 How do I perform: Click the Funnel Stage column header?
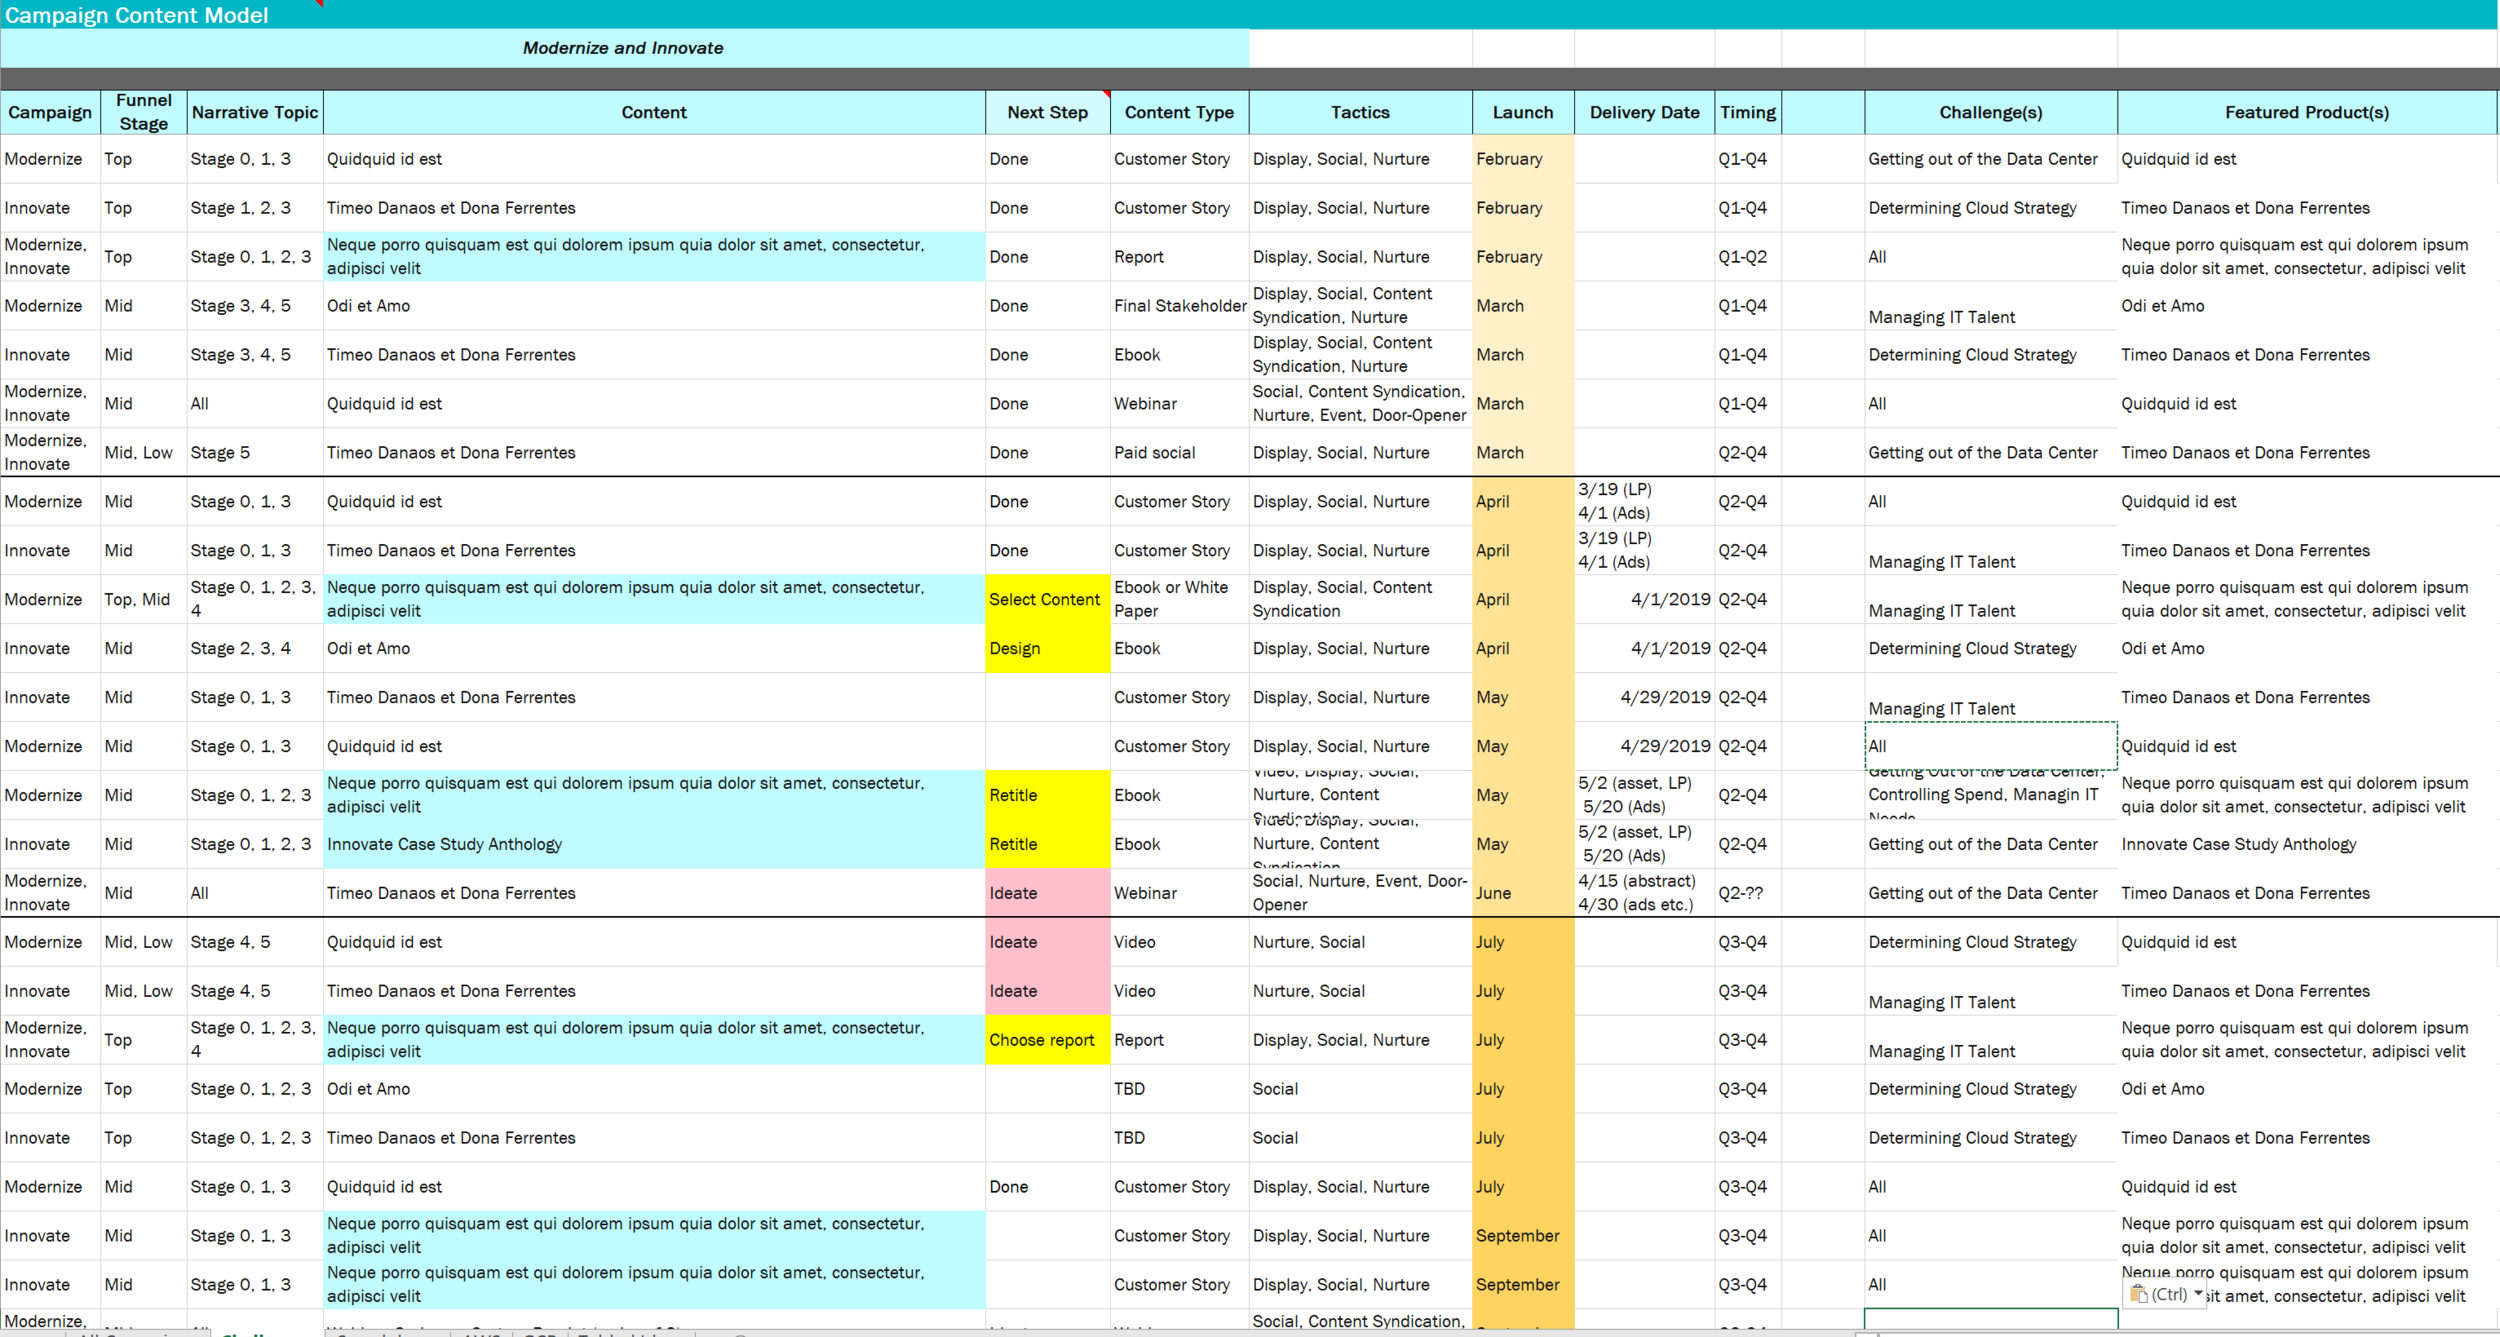pyautogui.click(x=143, y=112)
